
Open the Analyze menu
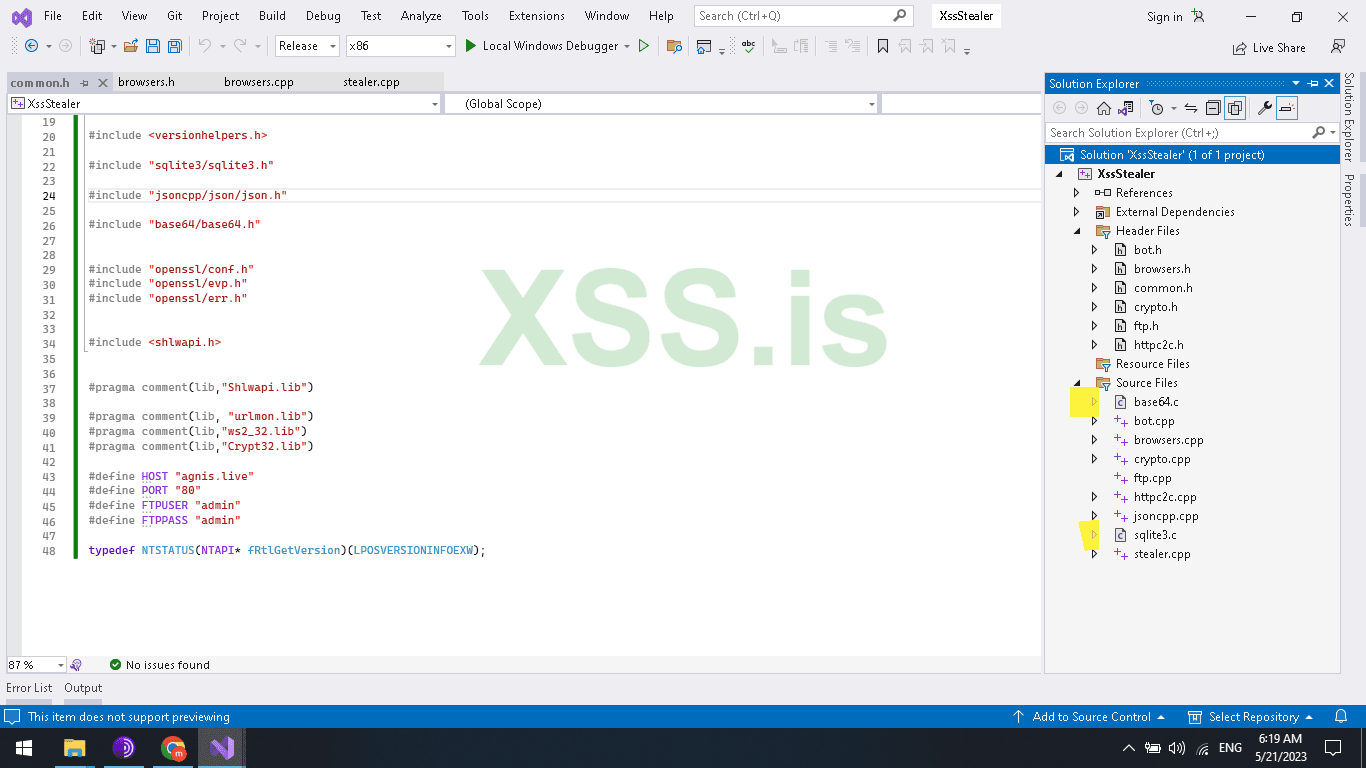tap(421, 16)
